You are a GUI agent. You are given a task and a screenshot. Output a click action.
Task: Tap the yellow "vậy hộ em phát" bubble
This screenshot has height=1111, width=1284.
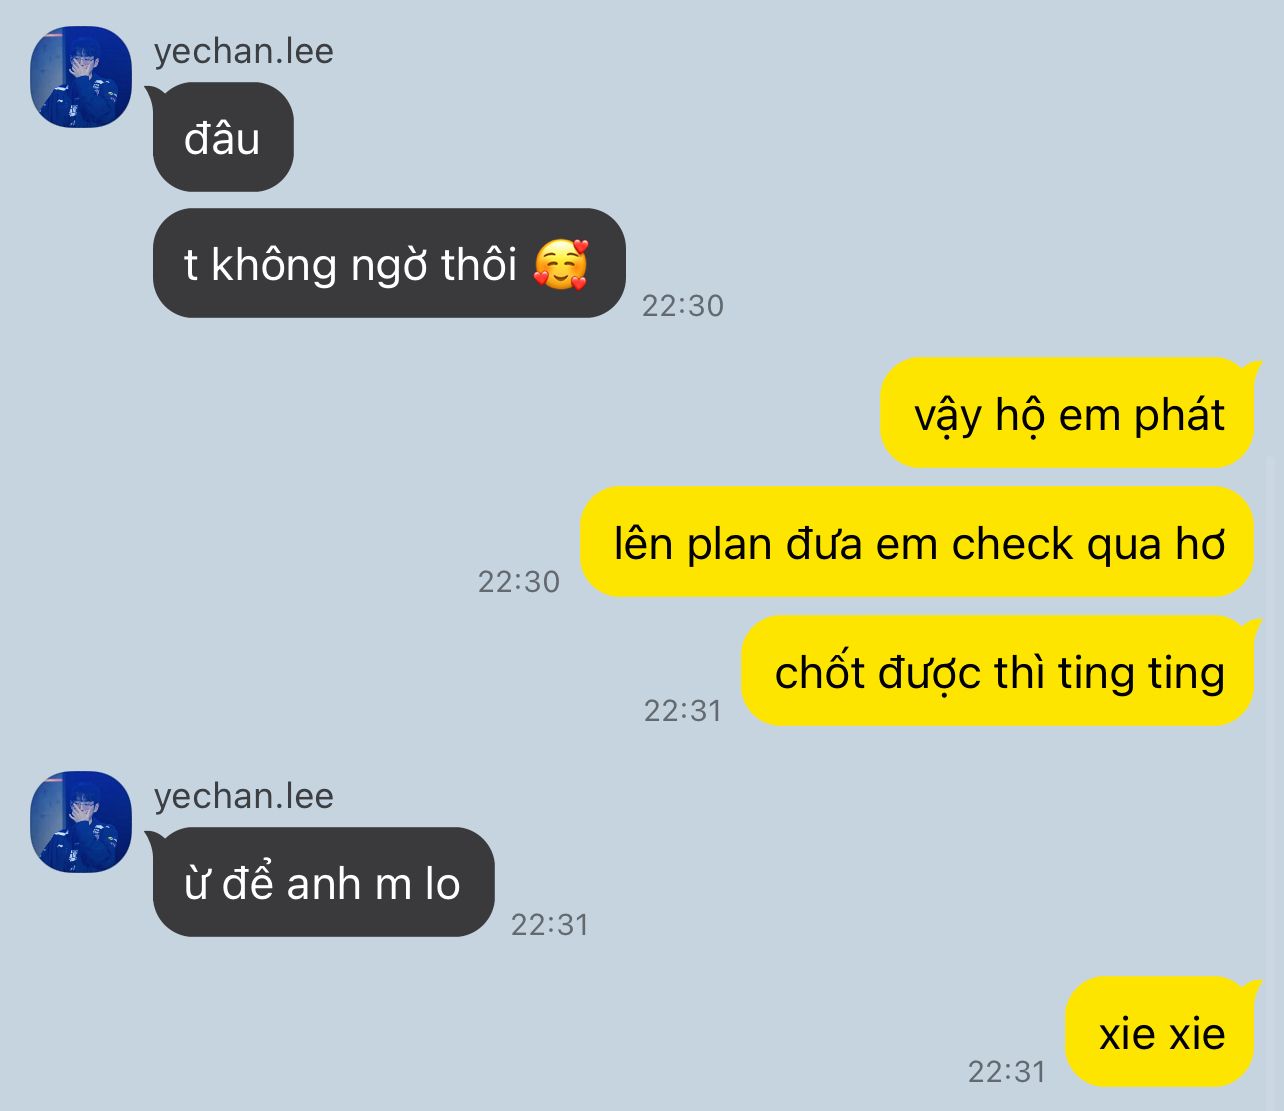tap(1068, 413)
